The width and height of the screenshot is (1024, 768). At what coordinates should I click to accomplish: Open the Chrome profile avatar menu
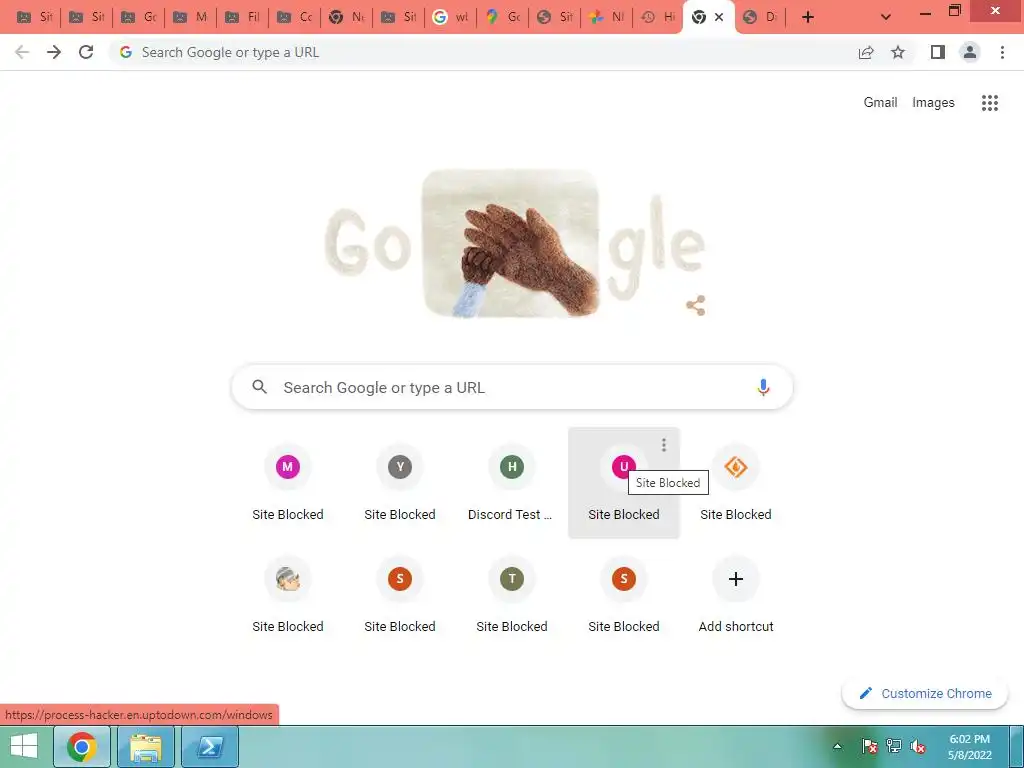pos(970,52)
